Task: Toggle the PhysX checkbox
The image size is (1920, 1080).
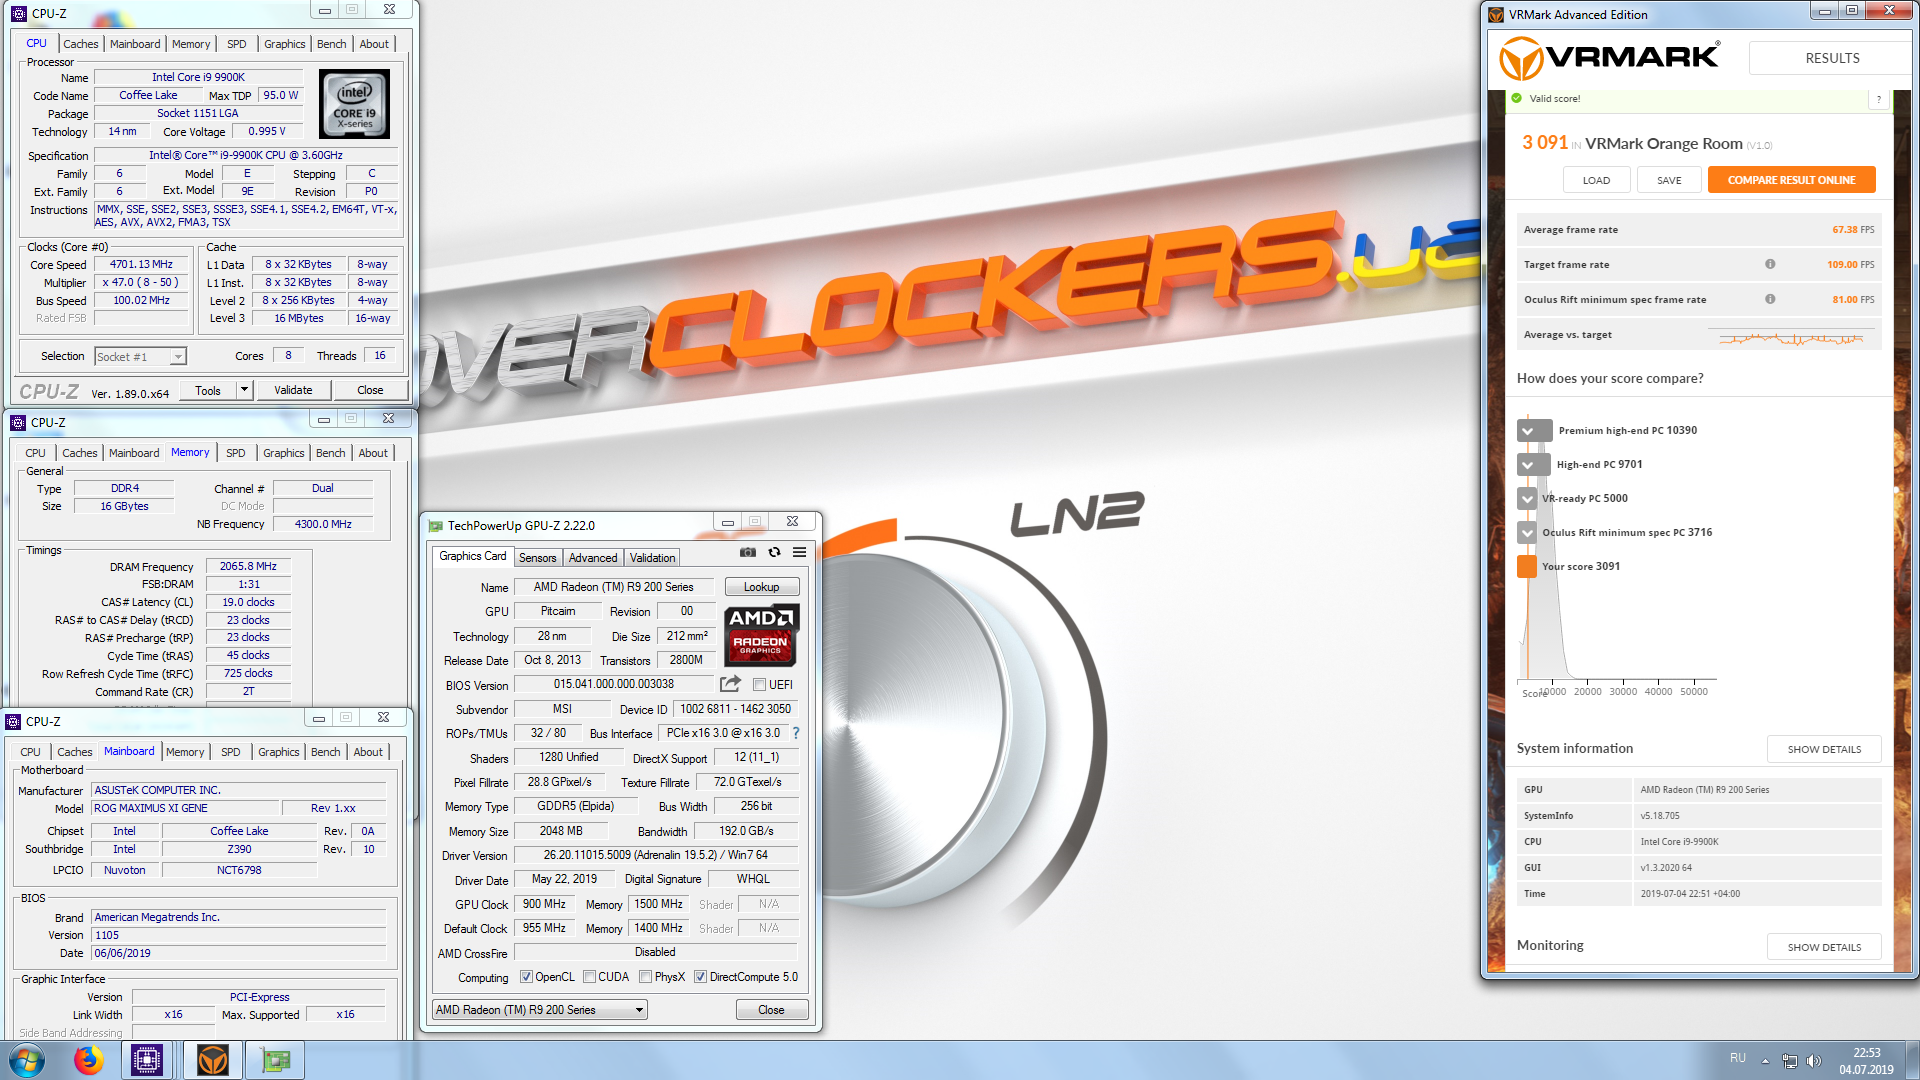Action: coord(646,977)
